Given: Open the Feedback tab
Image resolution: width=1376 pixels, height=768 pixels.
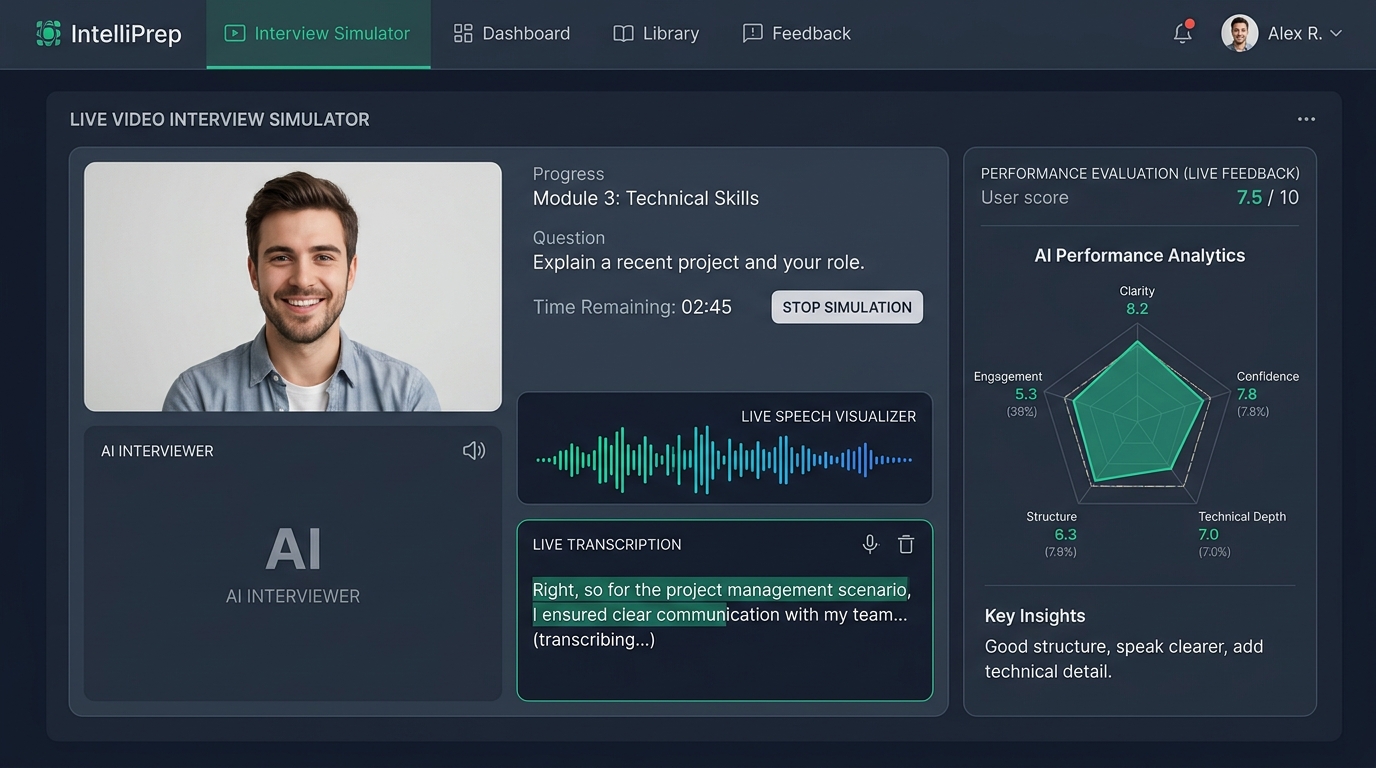Looking at the screenshot, I should [x=797, y=33].
